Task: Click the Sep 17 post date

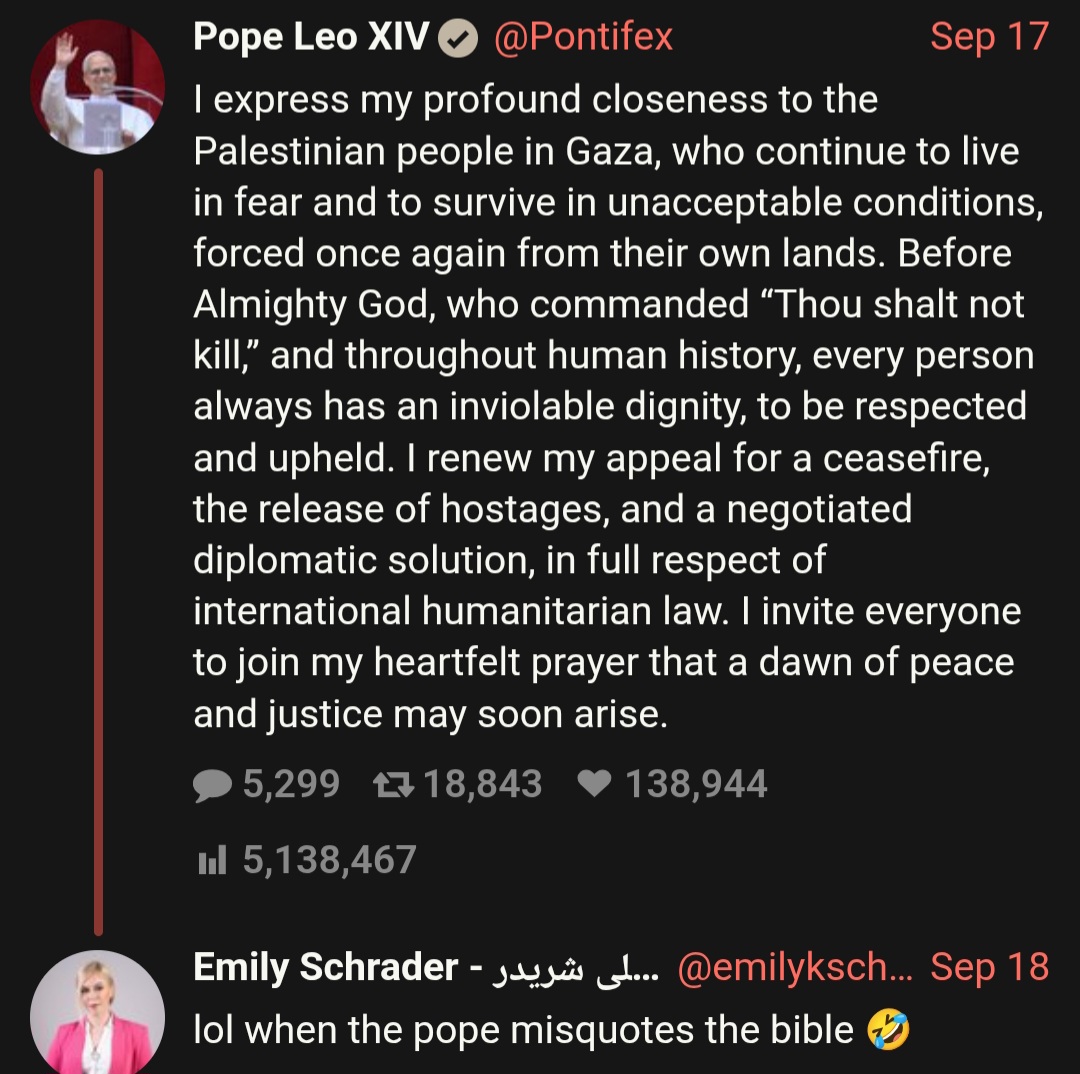Action: 989,36
